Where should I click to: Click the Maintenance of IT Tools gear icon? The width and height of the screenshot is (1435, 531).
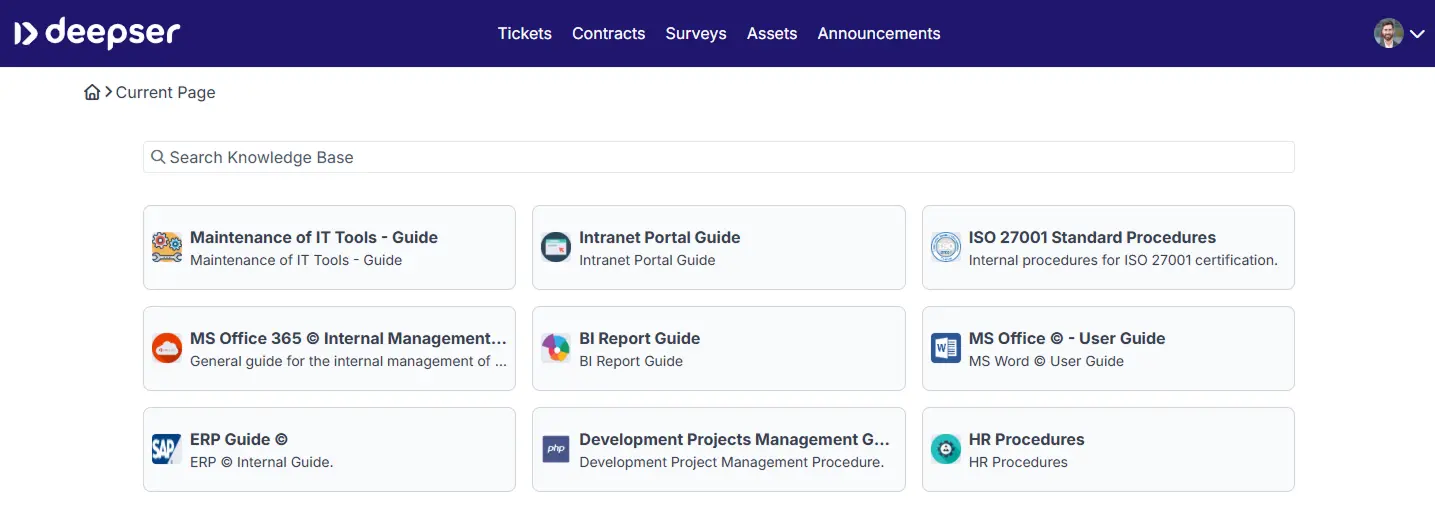pos(166,247)
